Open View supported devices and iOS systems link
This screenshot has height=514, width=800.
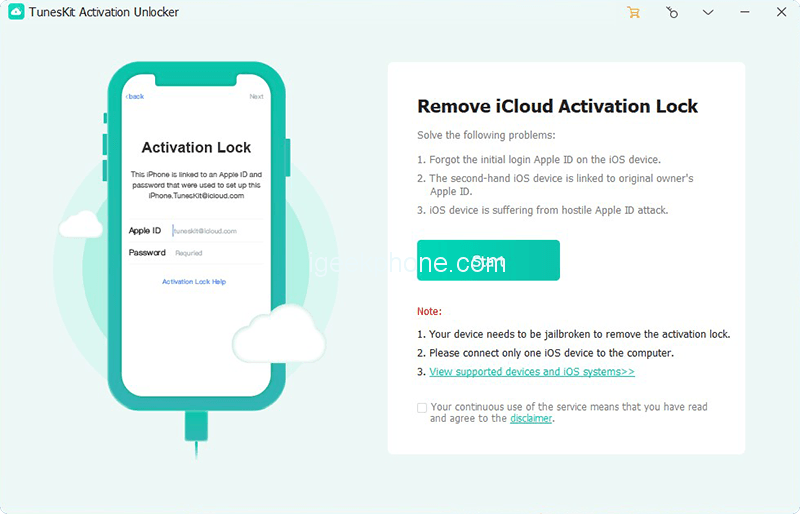(532, 372)
